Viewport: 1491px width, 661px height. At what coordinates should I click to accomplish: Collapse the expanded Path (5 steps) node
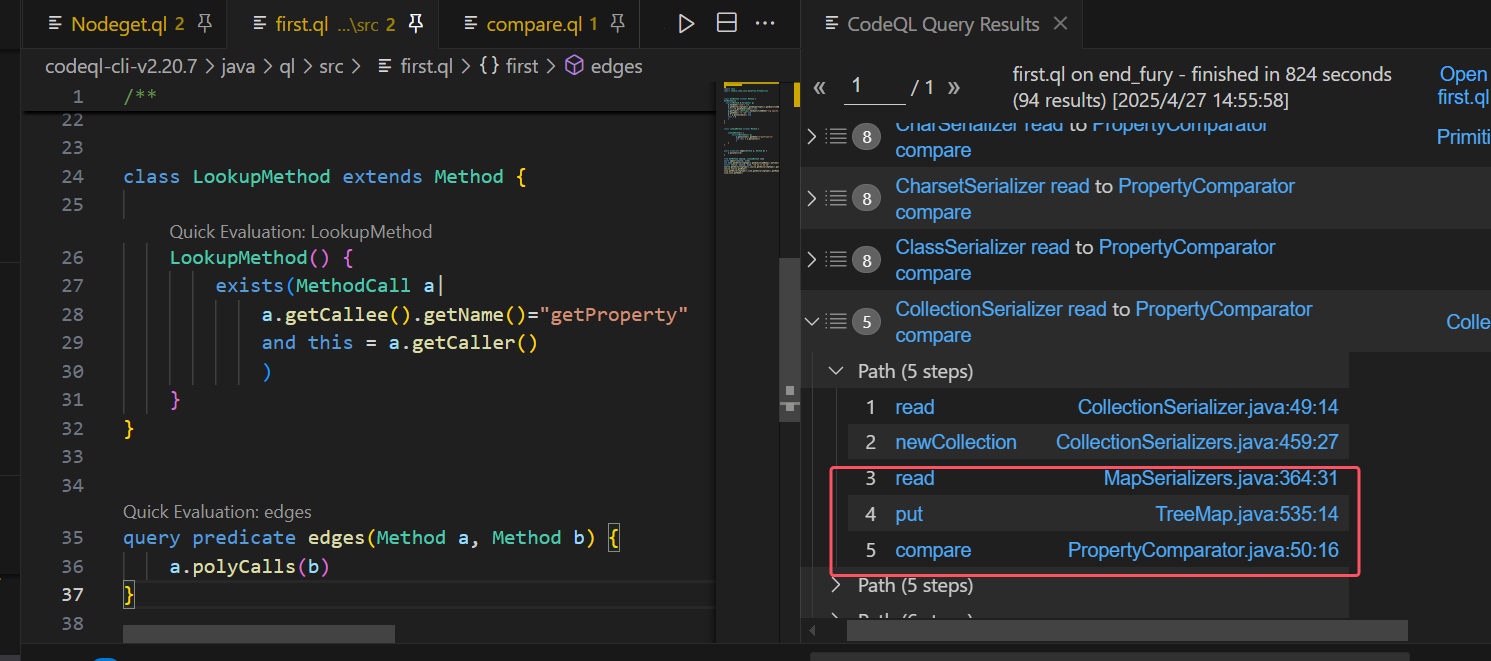point(836,371)
